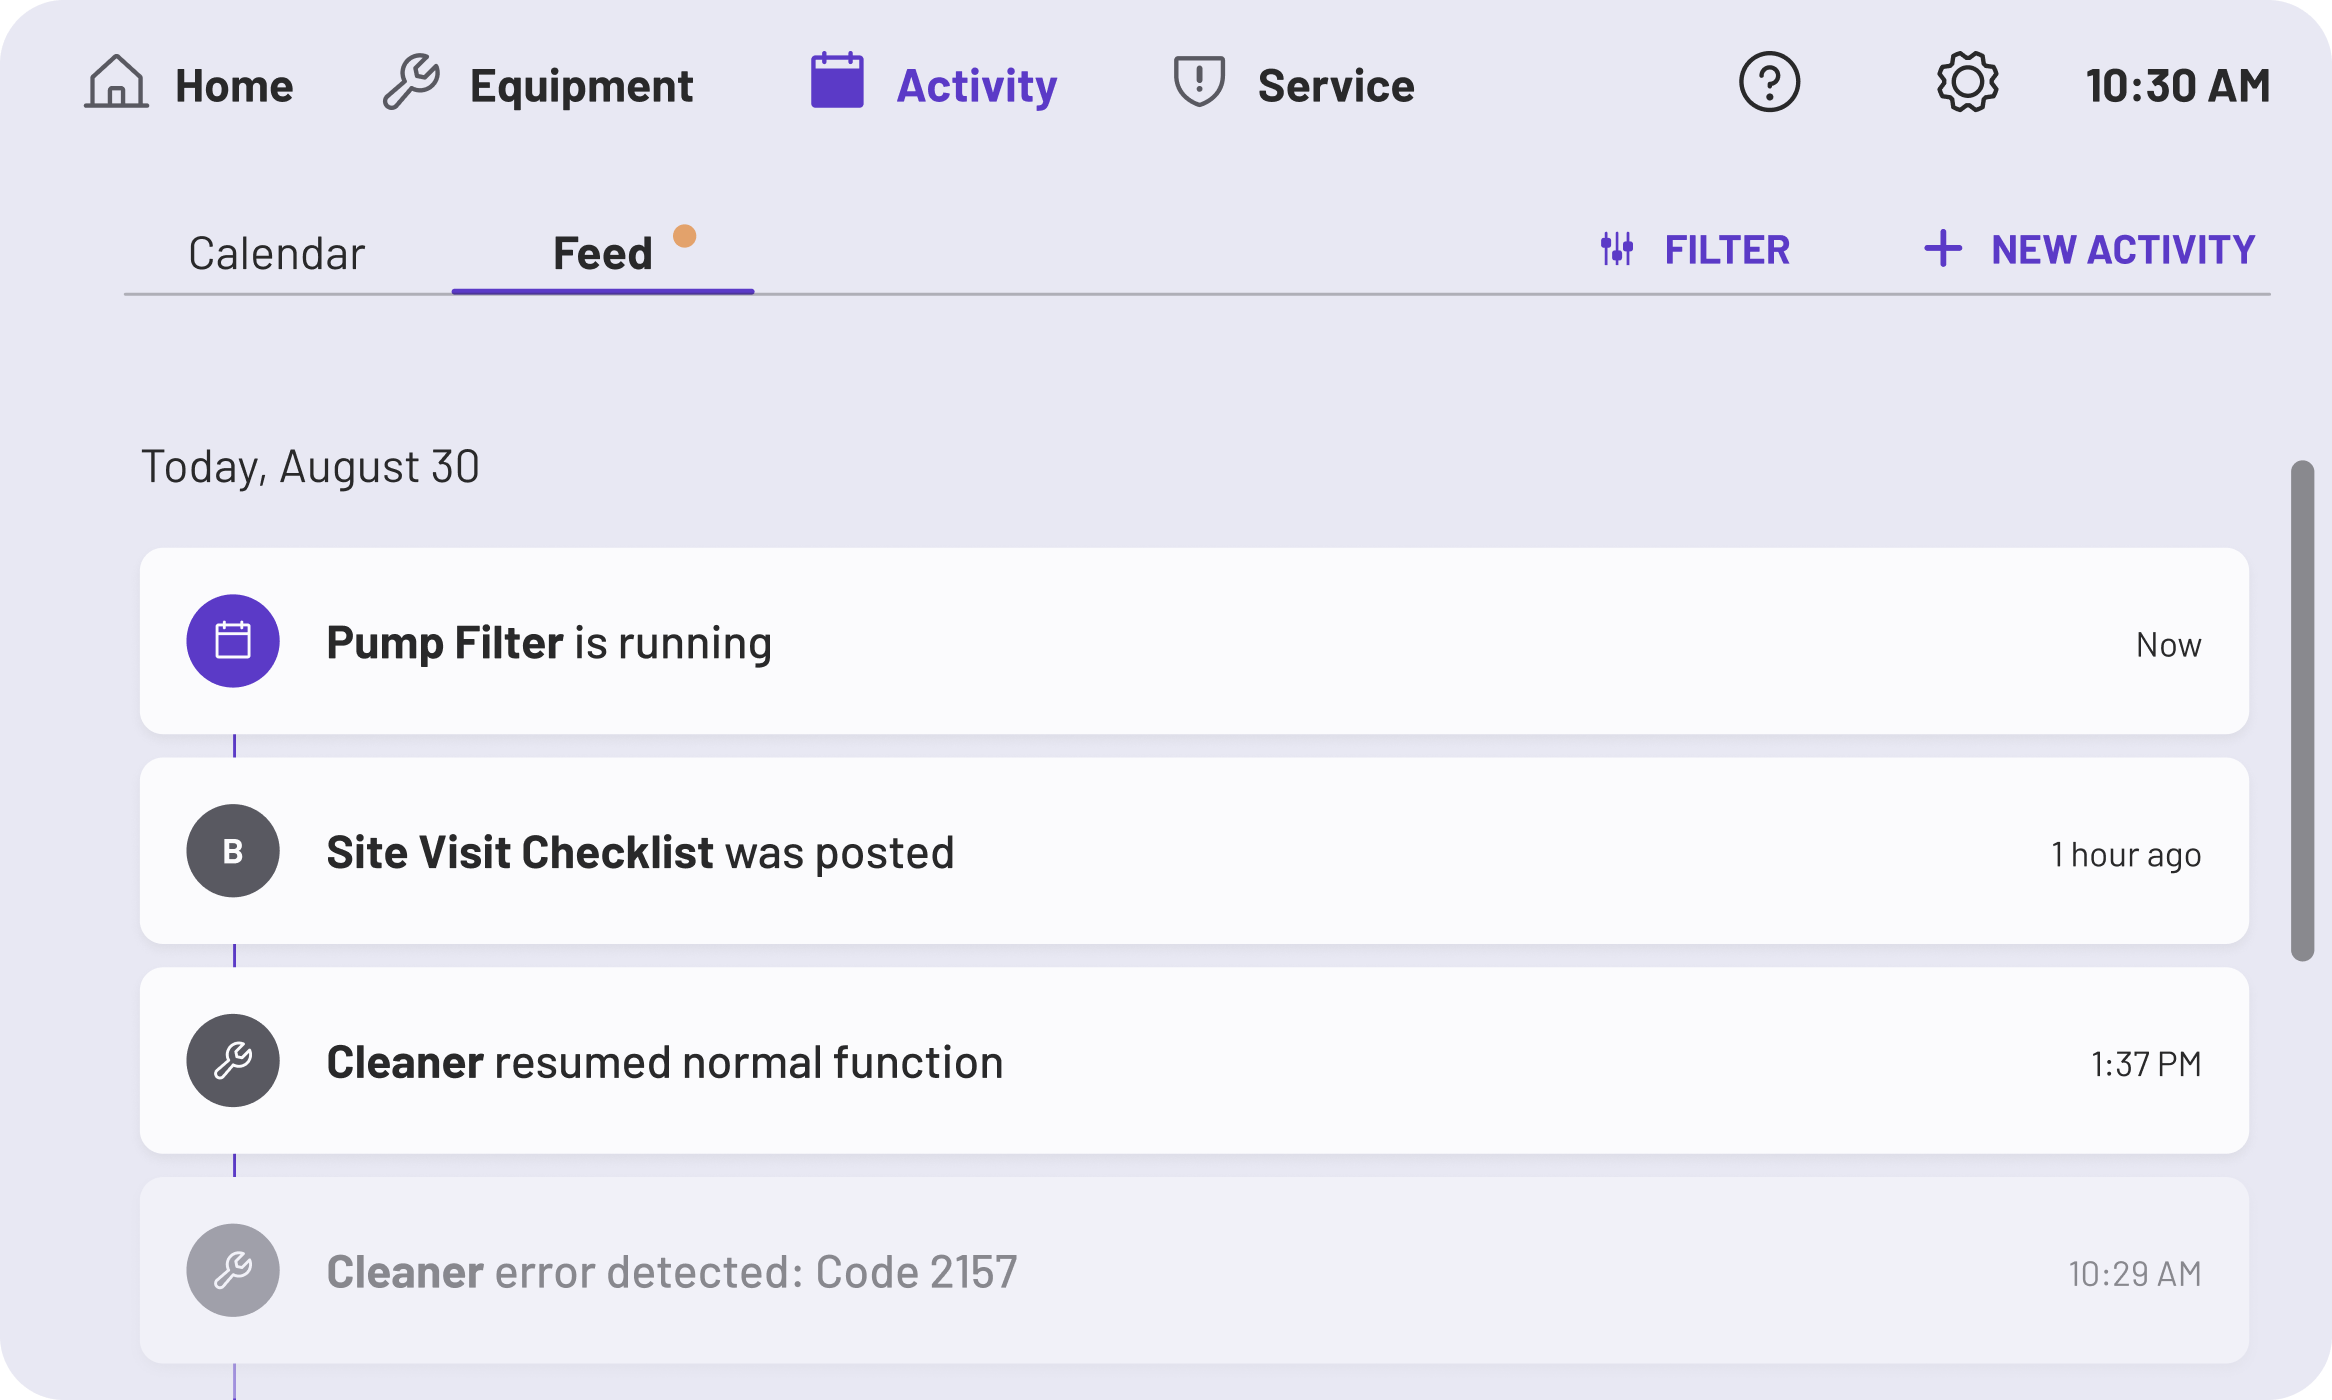The height and width of the screenshot is (1400, 2332).
Task: Open Cleaner error Code 2157 entry
Action: click(x=1194, y=1271)
